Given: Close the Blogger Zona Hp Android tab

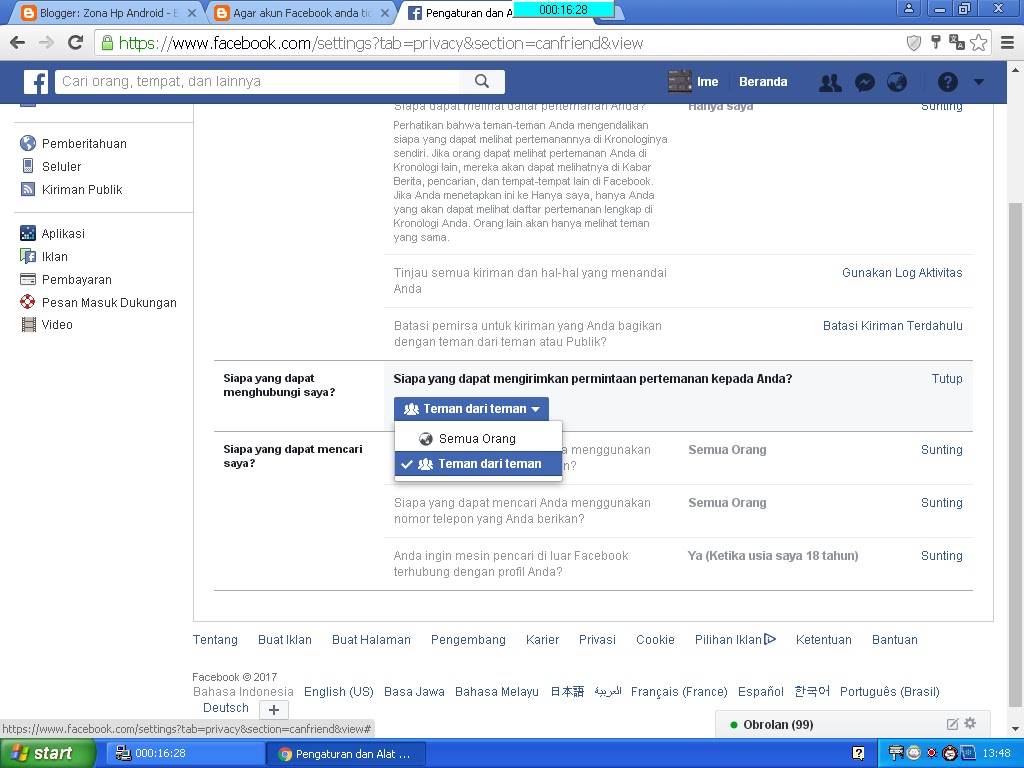Looking at the screenshot, I should pyautogui.click(x=191, y=12).
